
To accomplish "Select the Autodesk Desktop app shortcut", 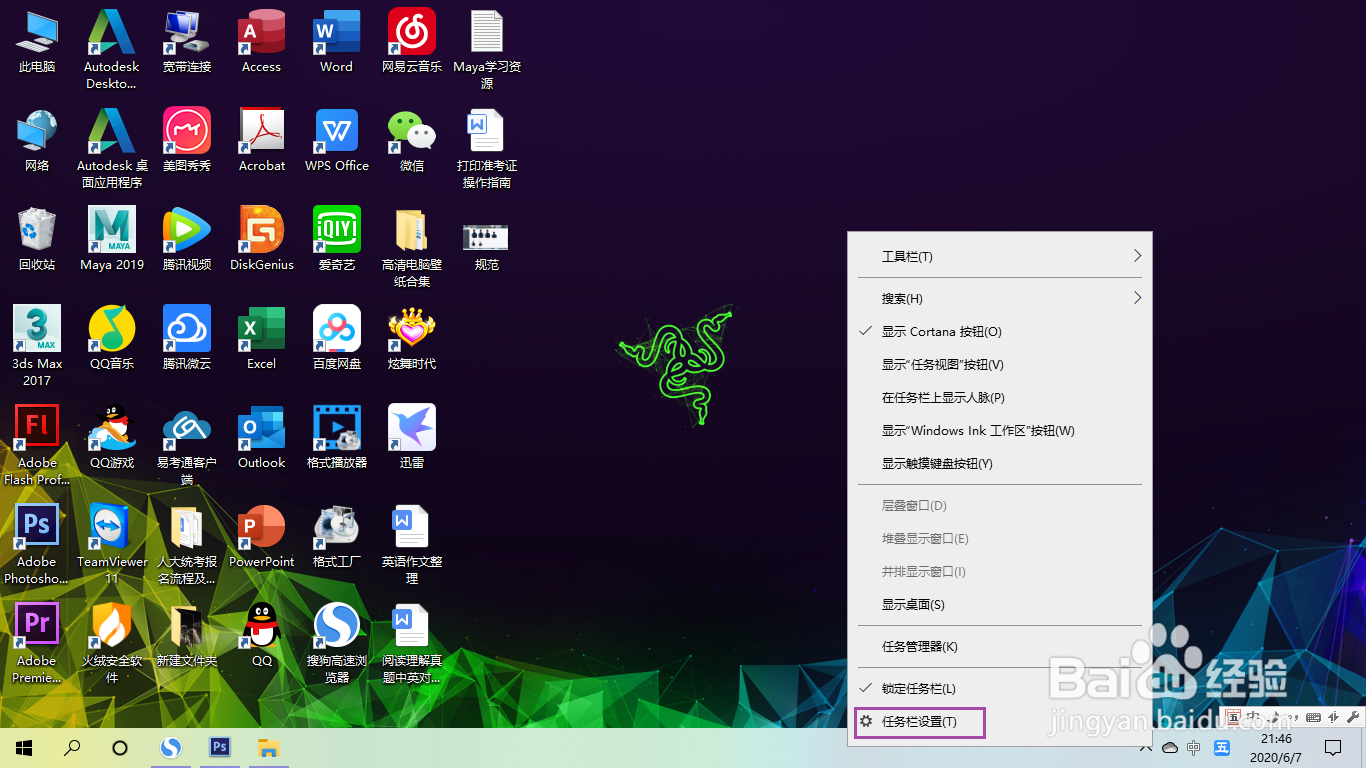I will click(111, 49).
